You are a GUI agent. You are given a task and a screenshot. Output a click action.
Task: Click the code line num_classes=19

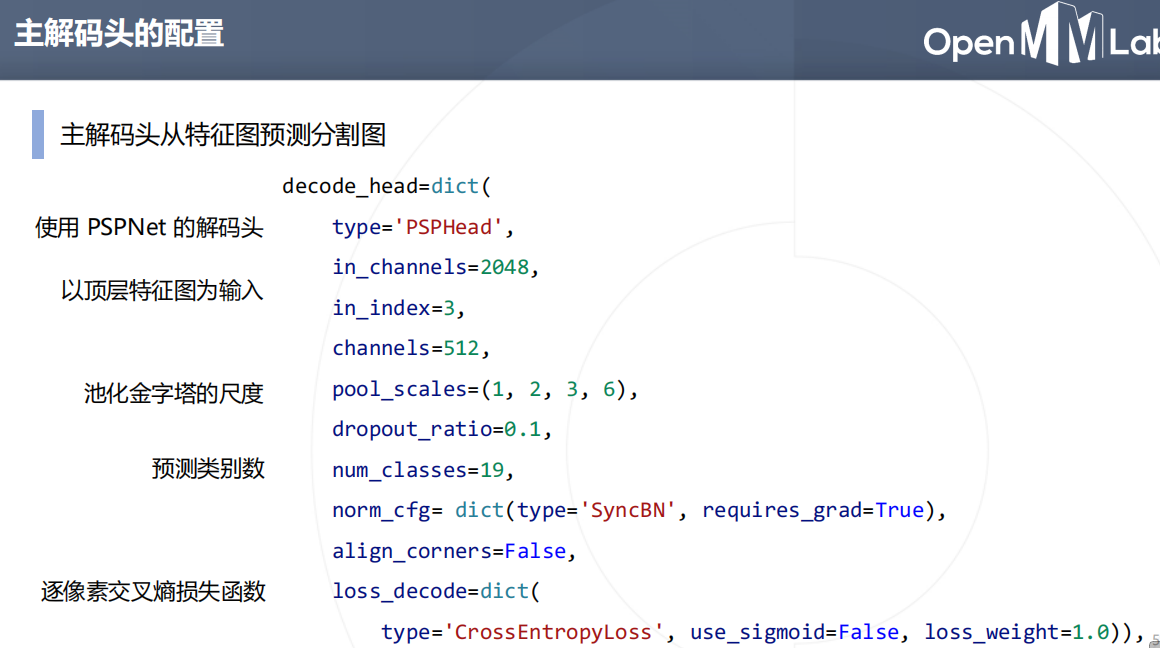coord(422,470)
